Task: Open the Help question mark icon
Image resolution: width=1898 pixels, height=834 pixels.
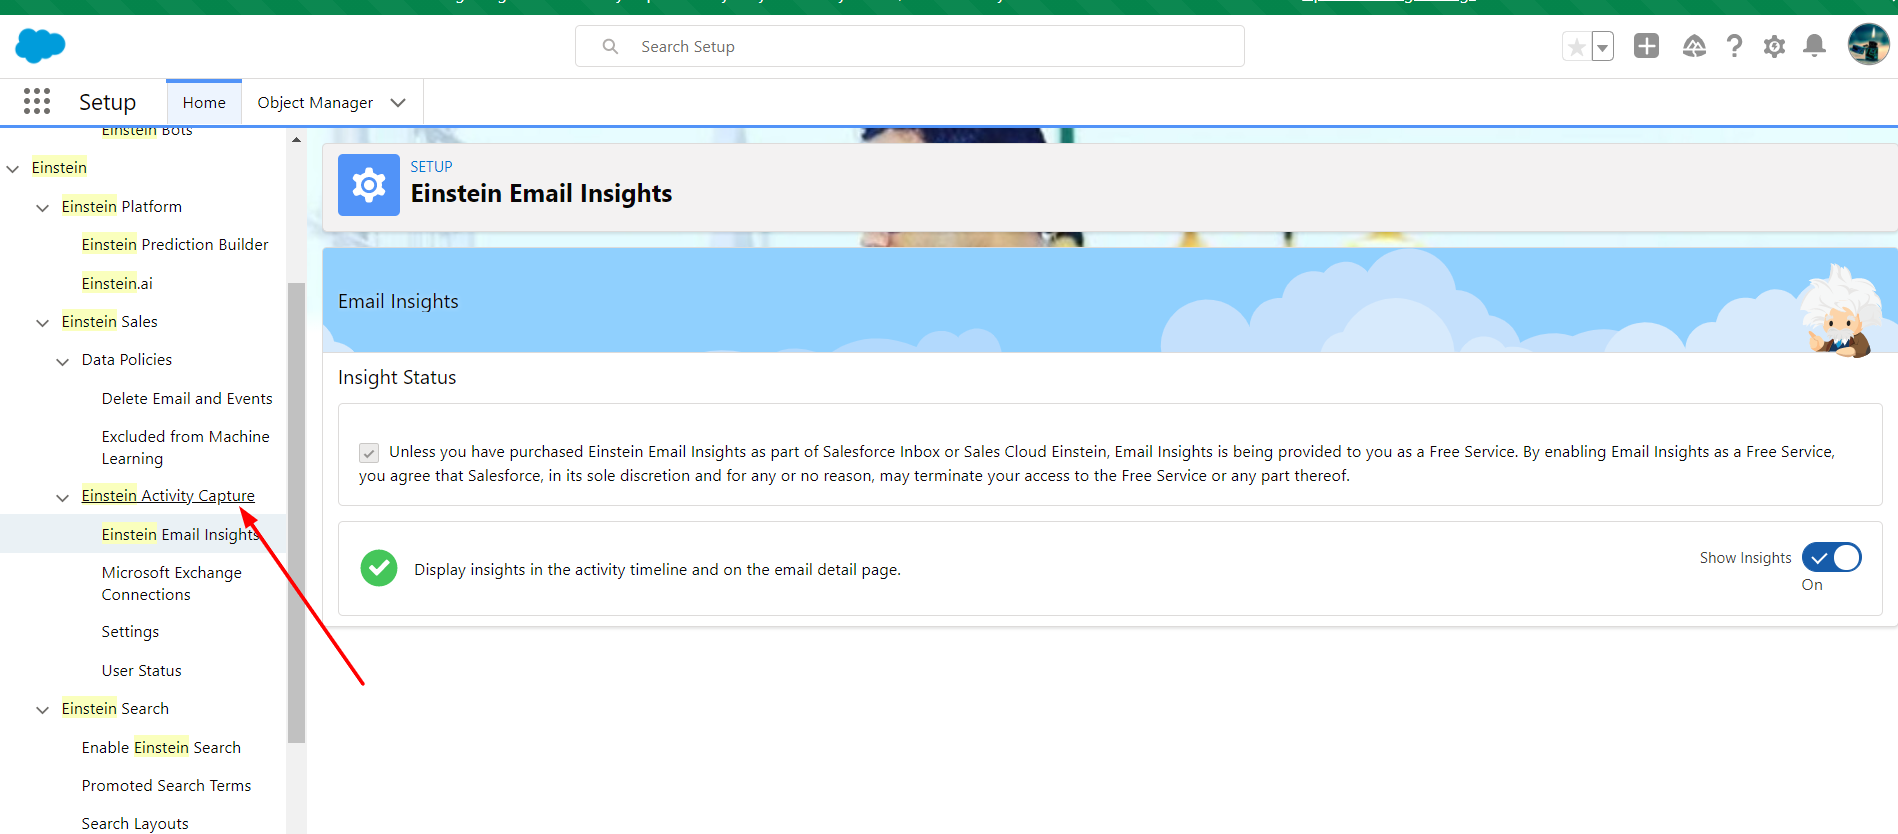Action: pos(1734,46)
